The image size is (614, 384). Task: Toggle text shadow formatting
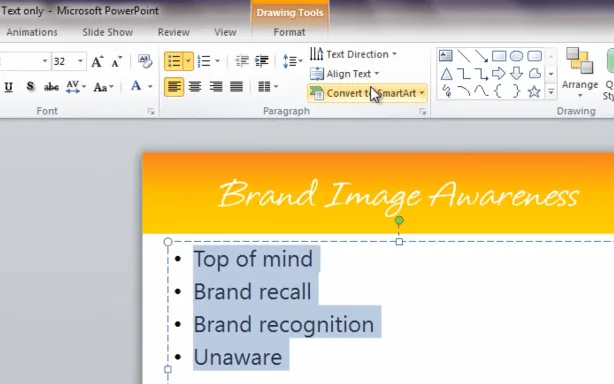coord(30,87)
